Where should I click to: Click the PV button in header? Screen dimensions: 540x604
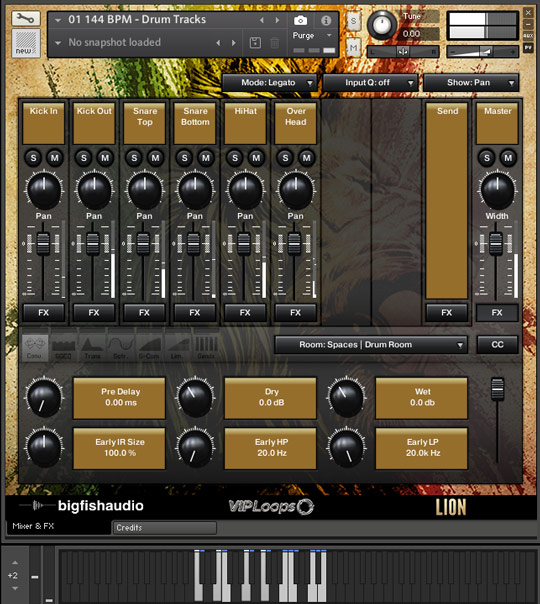click(528, 48)
